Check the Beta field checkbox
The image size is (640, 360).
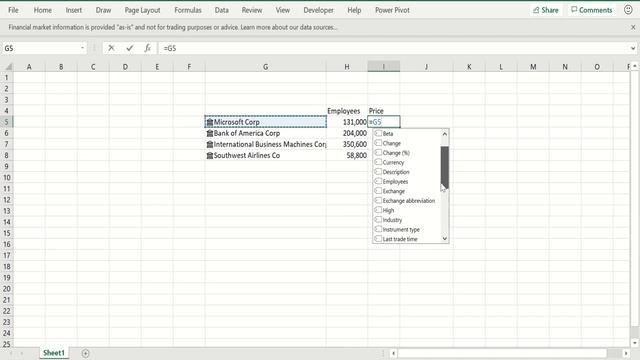[378, 133]
